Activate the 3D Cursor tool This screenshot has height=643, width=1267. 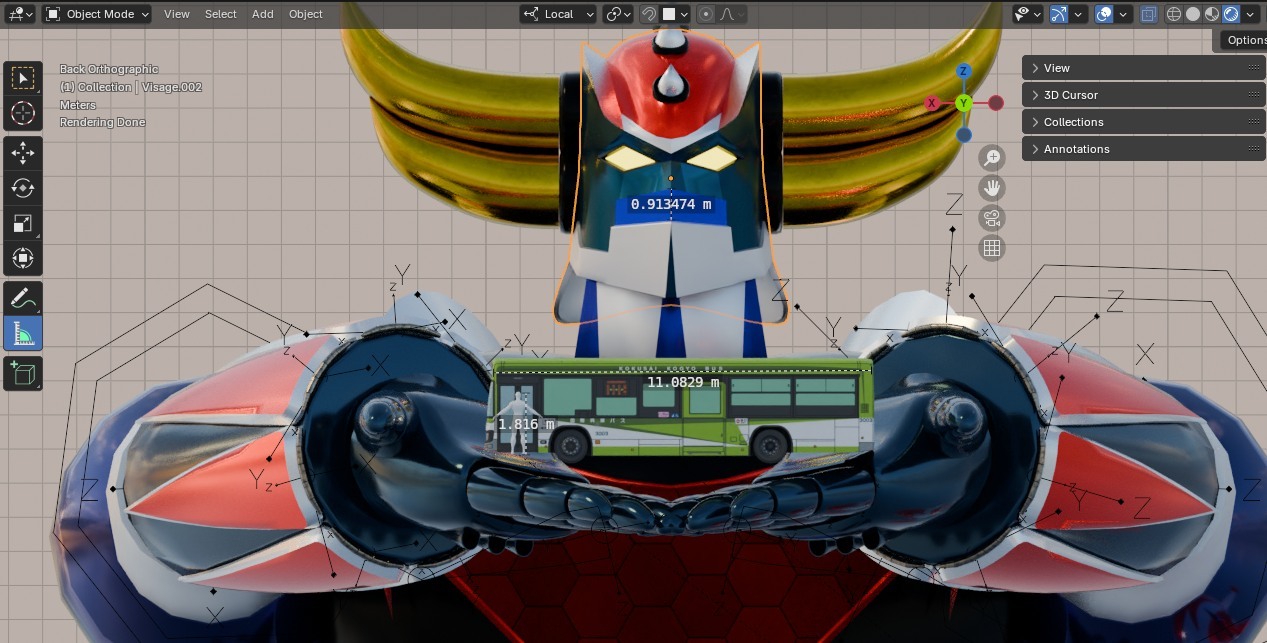[x=23, y=113]
